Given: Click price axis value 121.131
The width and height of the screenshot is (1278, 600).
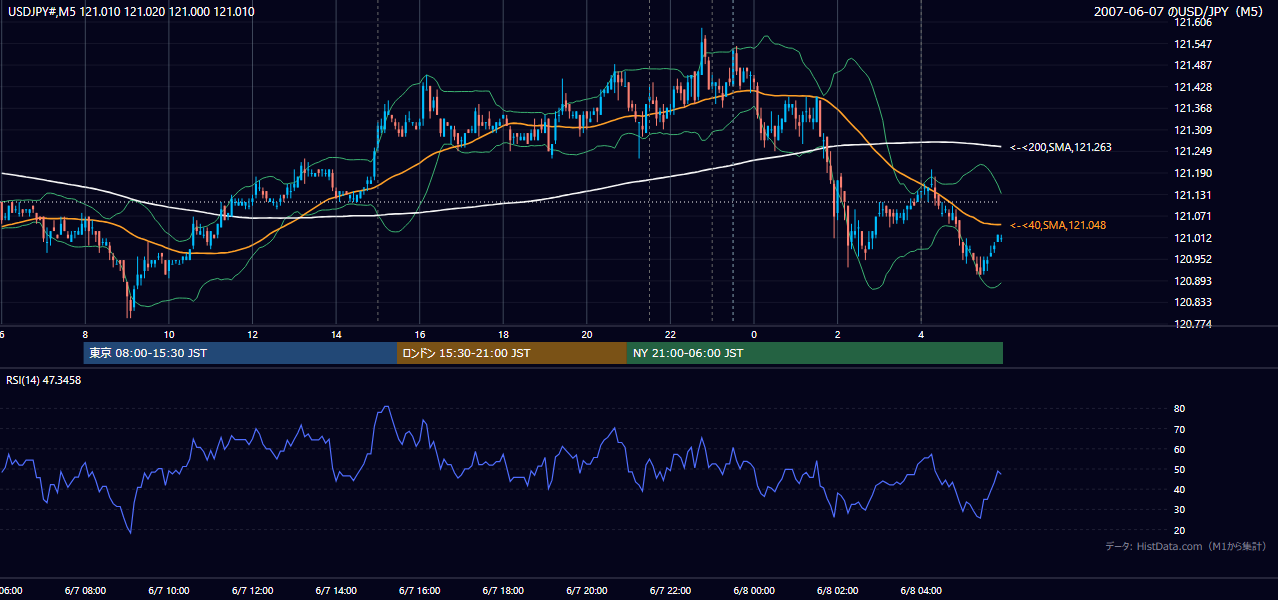Looking at the screenshot, I should point(1193,195).
